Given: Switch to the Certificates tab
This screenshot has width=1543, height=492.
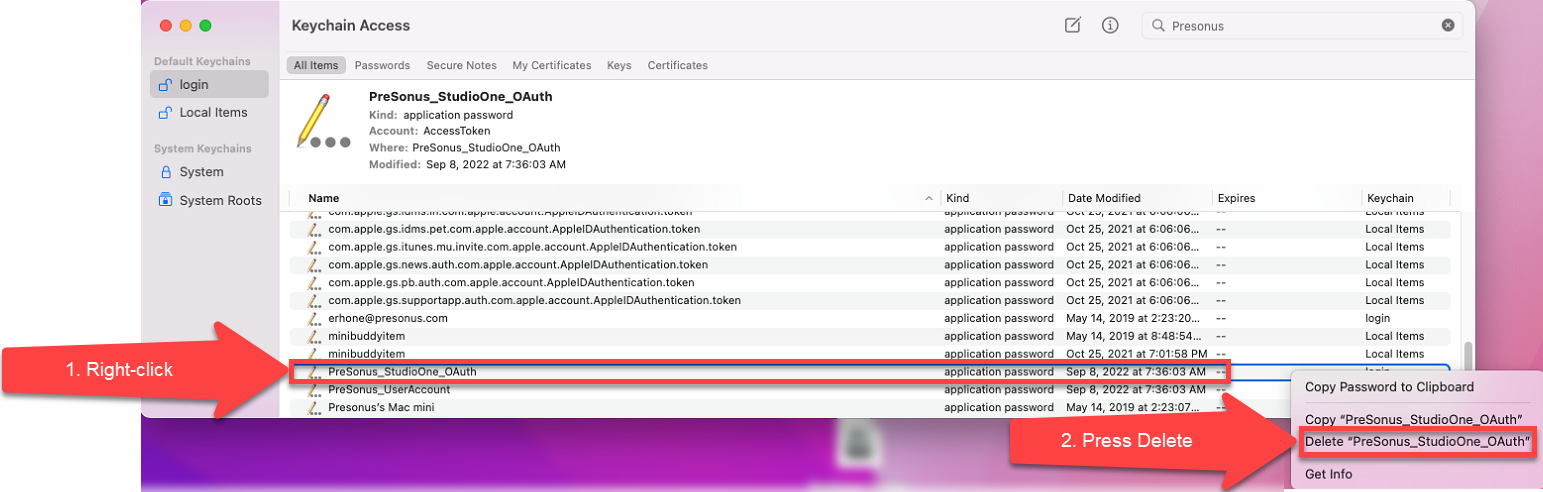Looking at the screenshot, I should [677, 65].
